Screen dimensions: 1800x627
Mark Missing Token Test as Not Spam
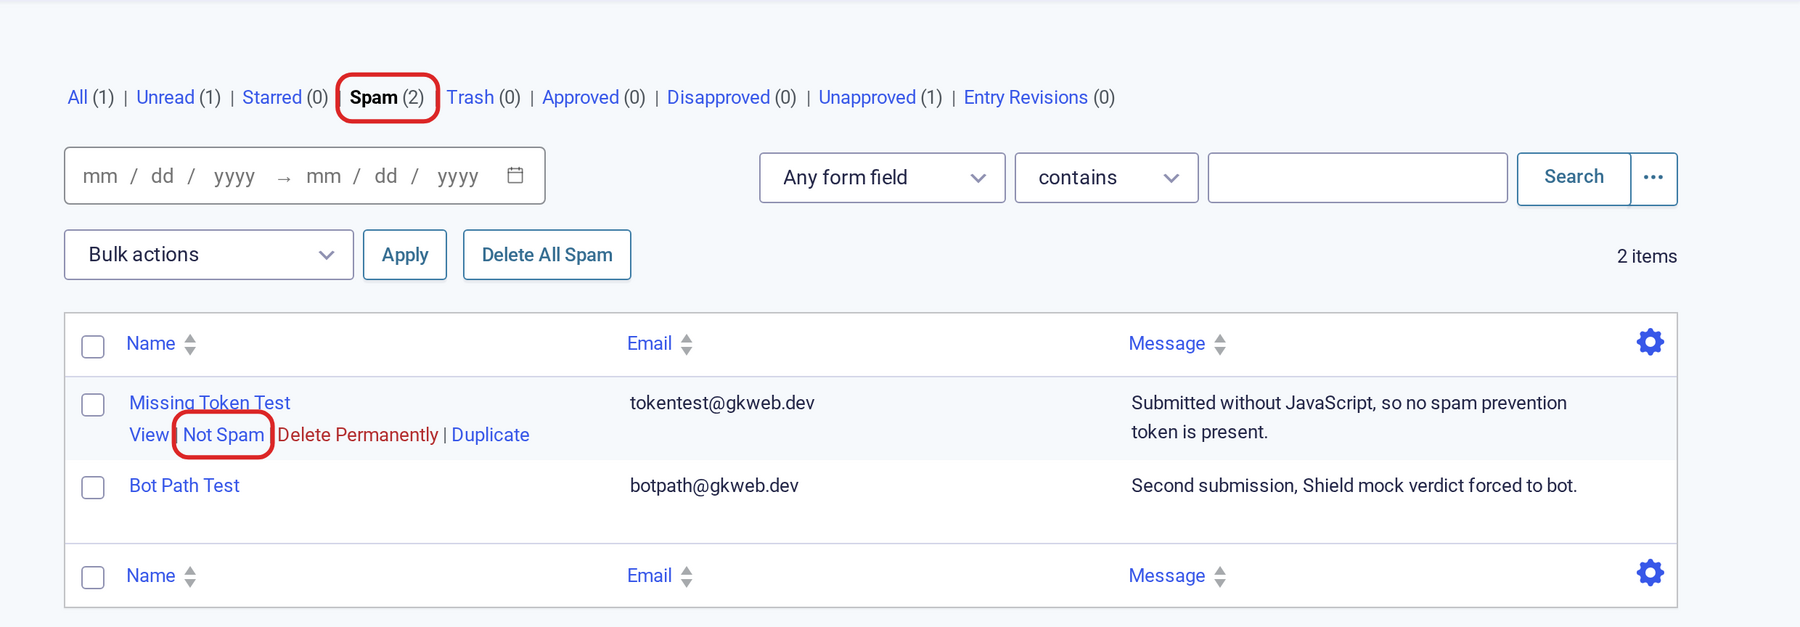(223, 435)
